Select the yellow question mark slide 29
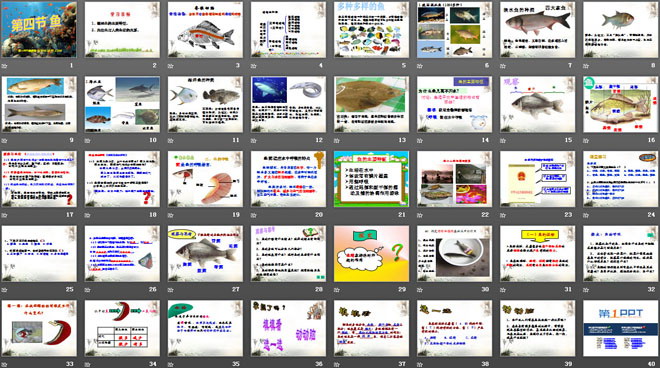 pos(372,253)
